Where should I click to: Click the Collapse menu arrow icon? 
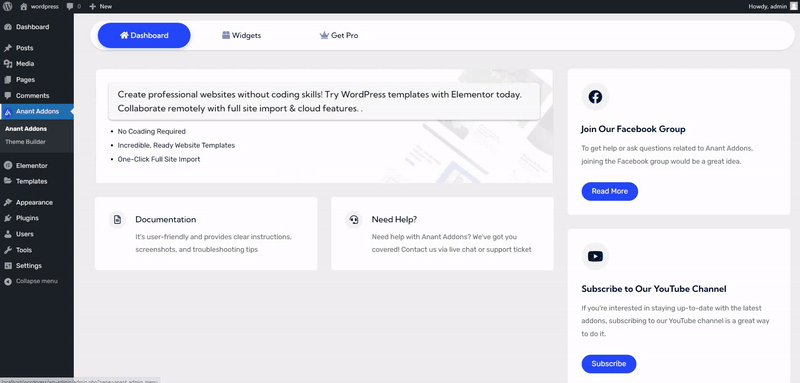8,282
